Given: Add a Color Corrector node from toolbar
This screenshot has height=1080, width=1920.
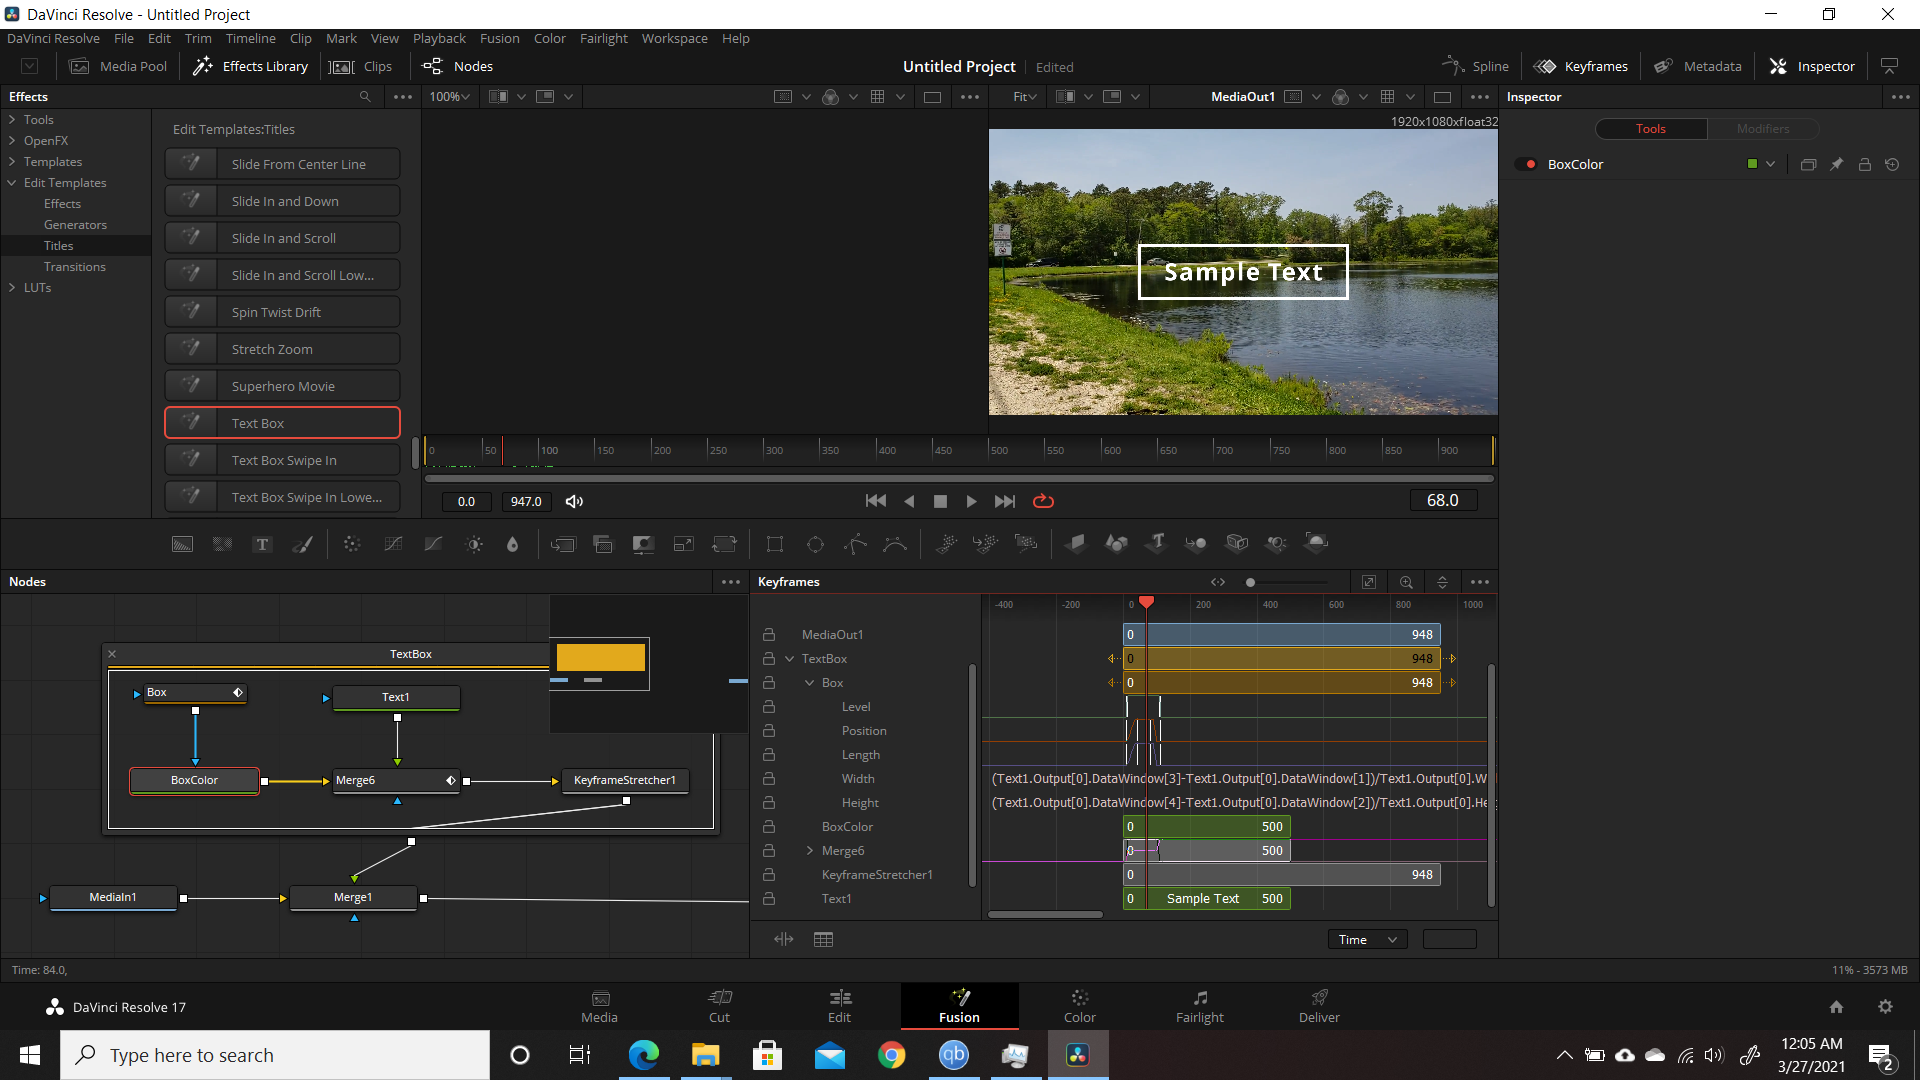Looking at the screenshot, I should point(352,544).
